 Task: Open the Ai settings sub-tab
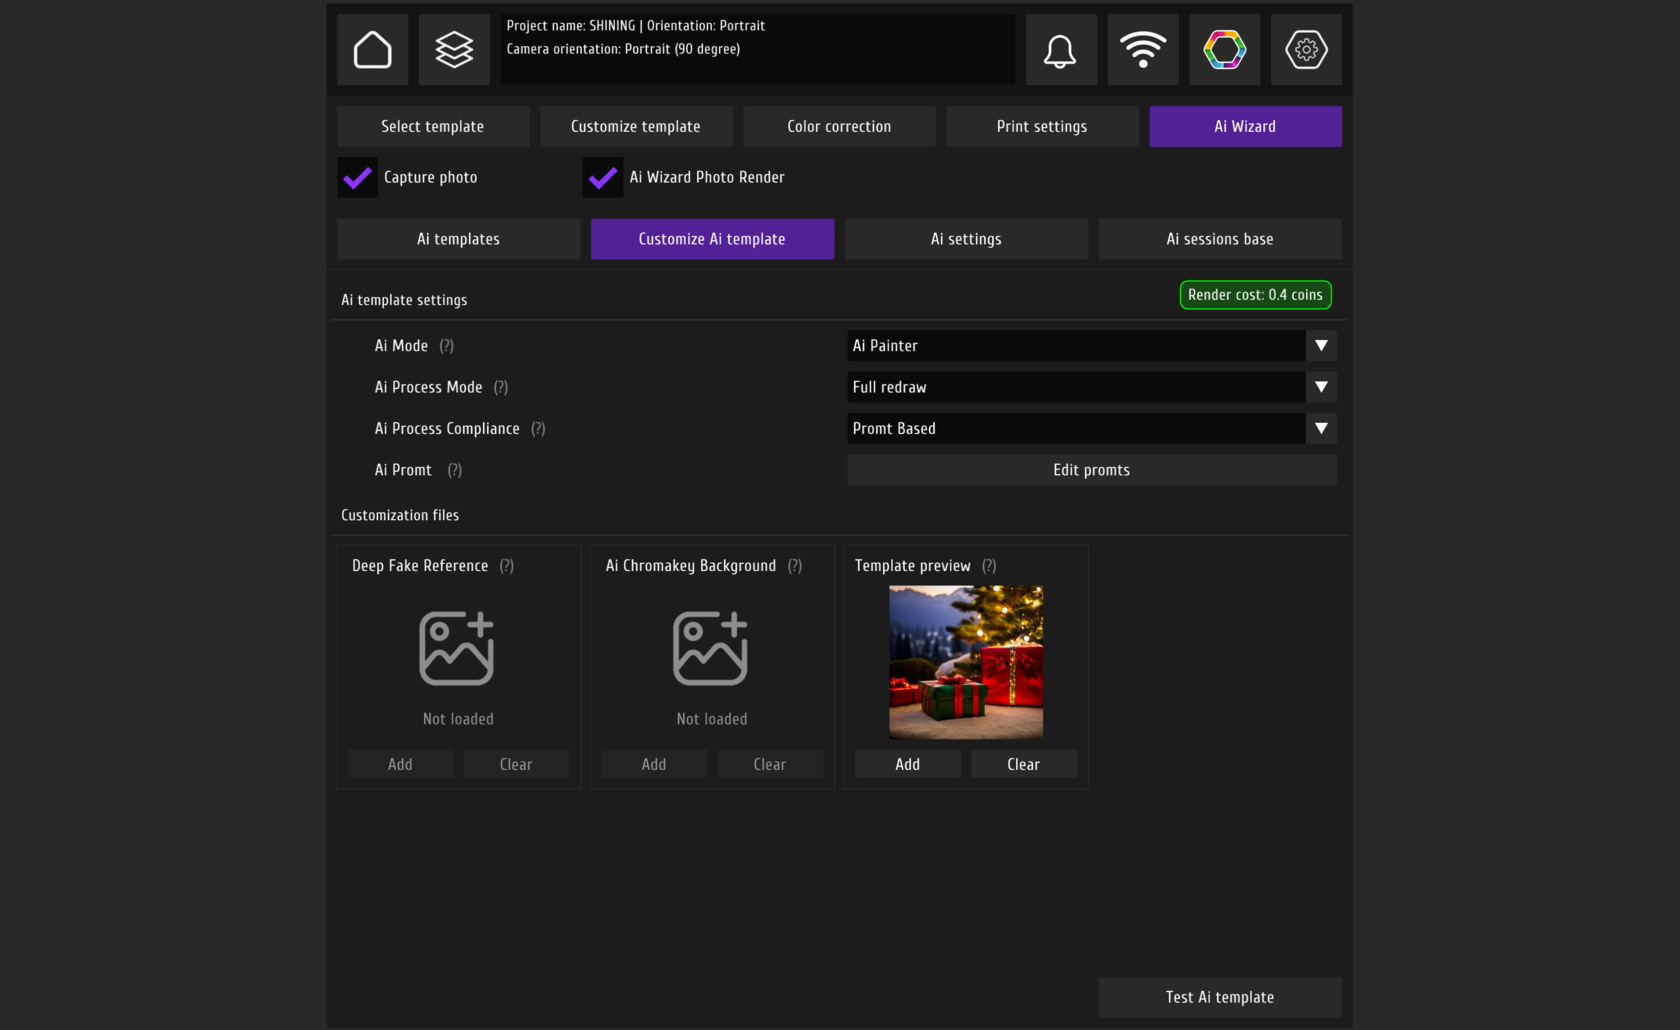tap(966, 239)
